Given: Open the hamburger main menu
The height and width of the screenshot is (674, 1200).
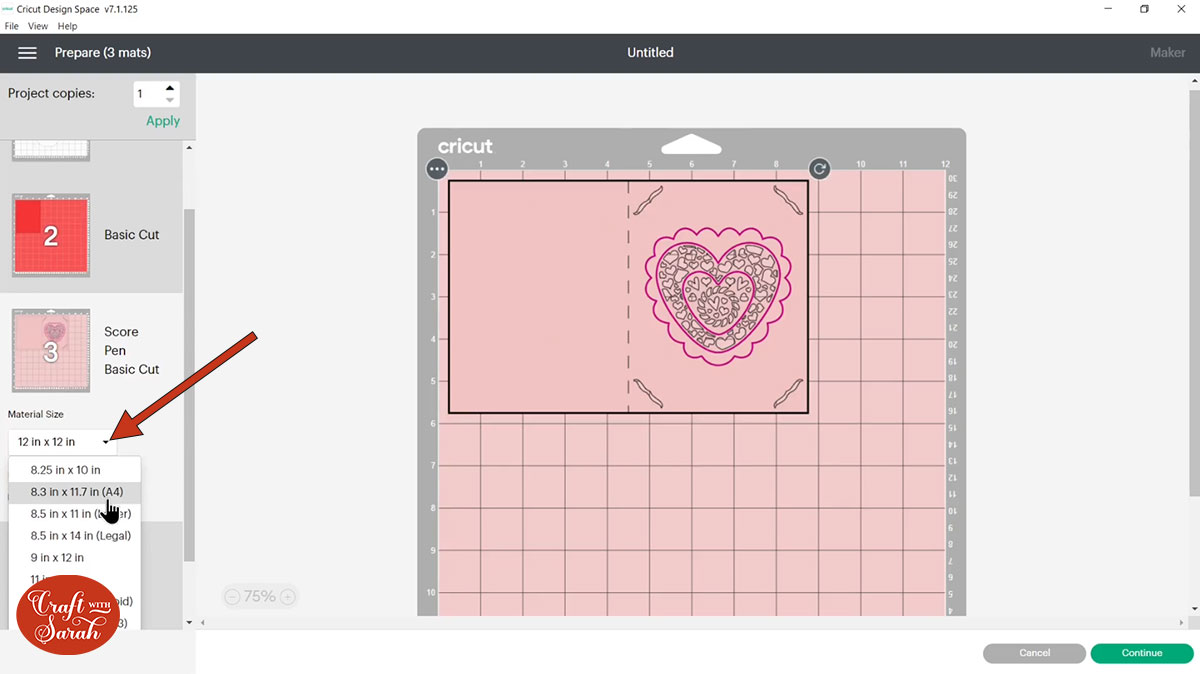Looking at the screenshot, I should [27, 52].
